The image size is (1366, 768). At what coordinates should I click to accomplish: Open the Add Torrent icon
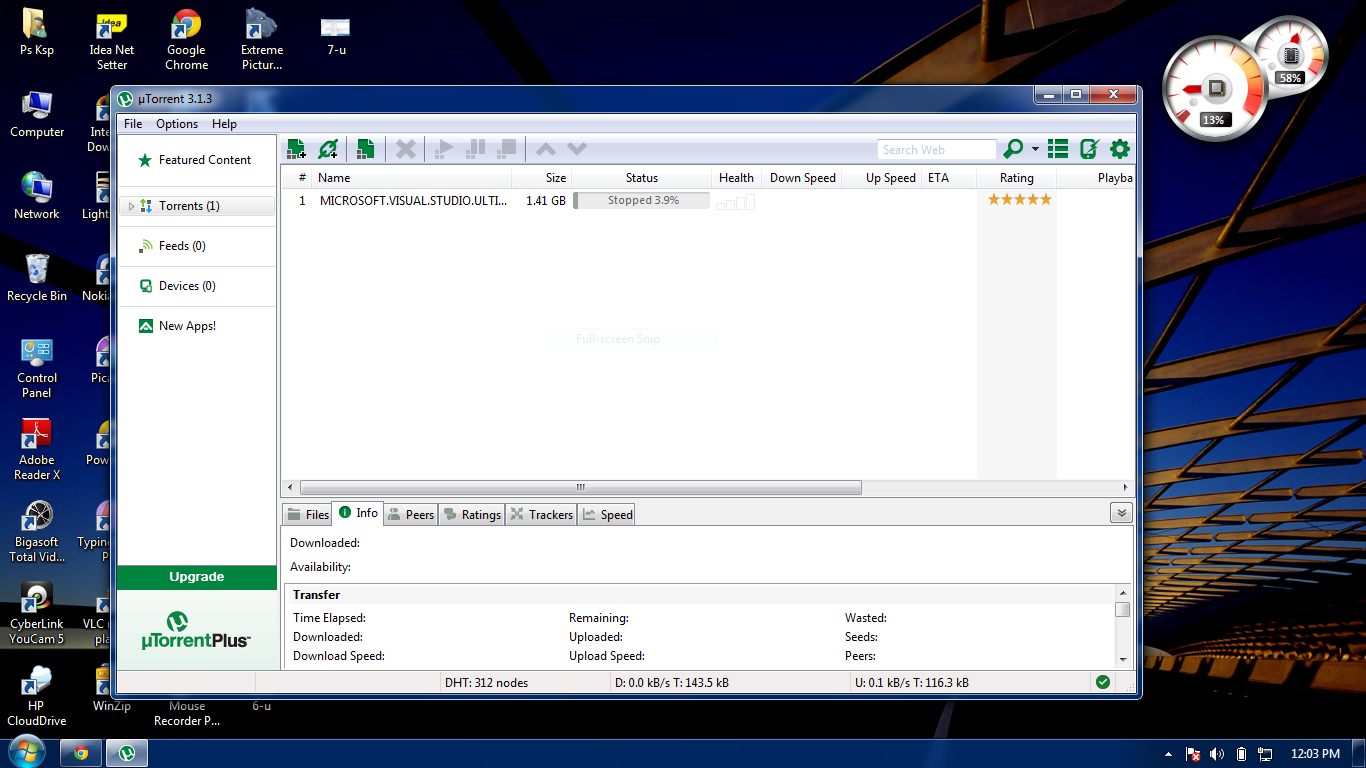(296, 148)
